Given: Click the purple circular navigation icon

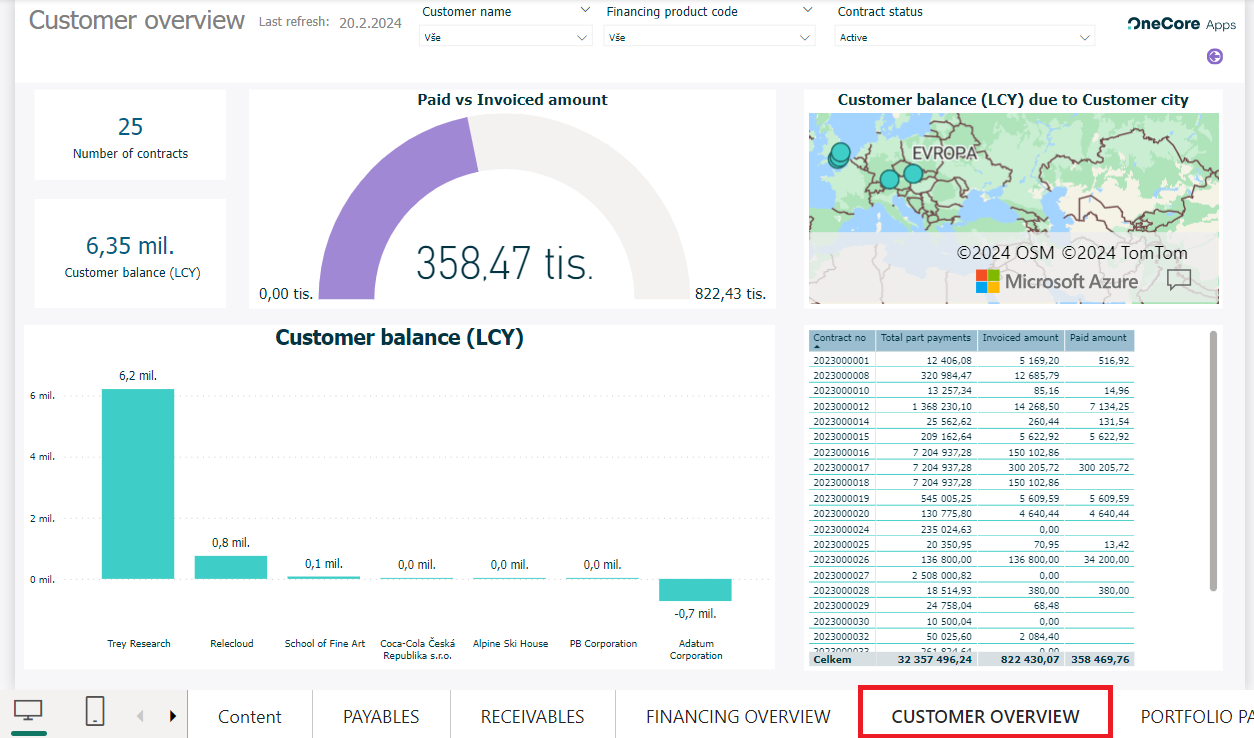Looking at the screenshot, I should pos(1214,57).
